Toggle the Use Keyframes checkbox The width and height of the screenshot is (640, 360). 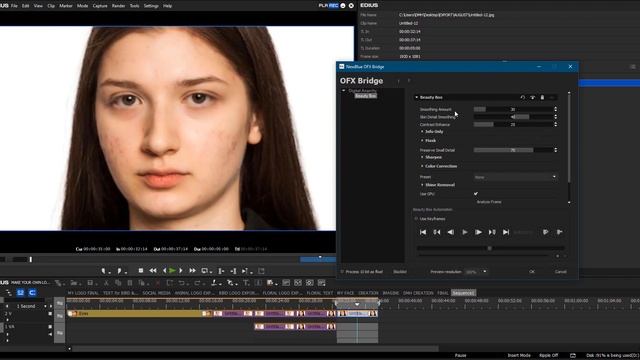416,219
